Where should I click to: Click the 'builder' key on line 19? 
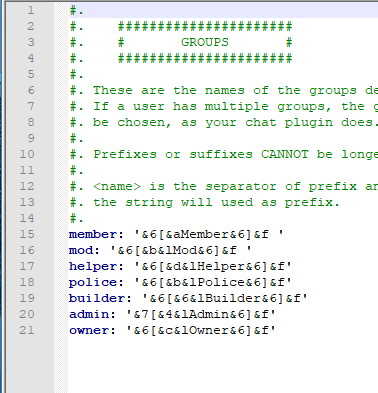coord(97,298)
